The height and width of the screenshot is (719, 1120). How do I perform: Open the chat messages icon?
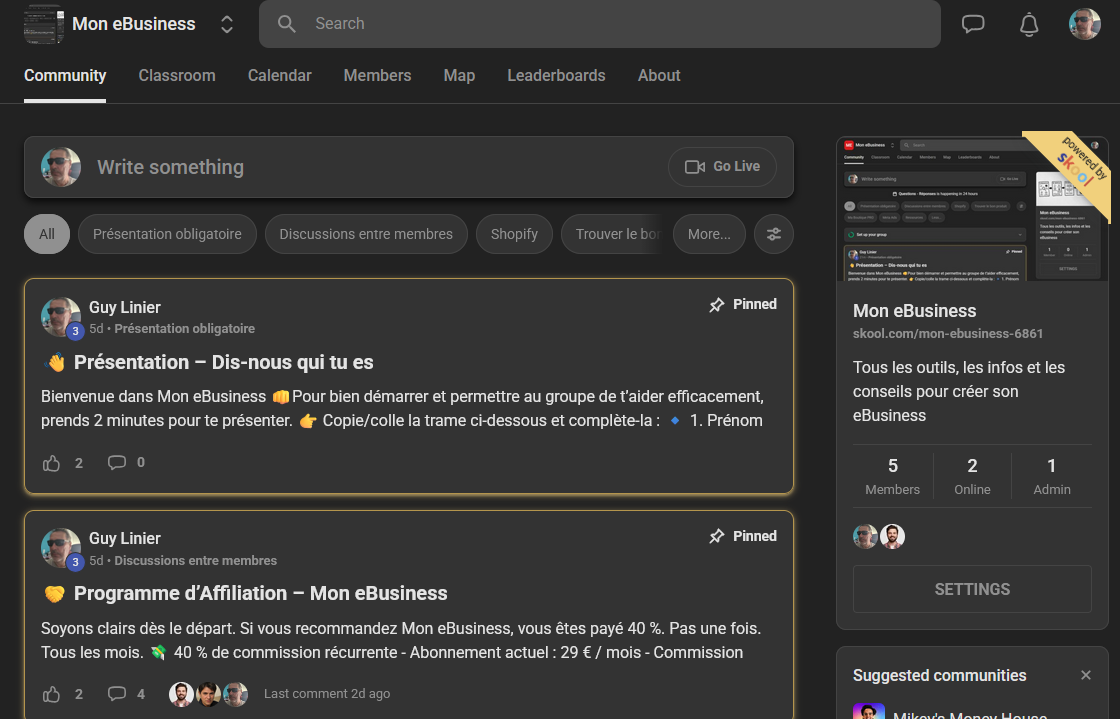973,24
